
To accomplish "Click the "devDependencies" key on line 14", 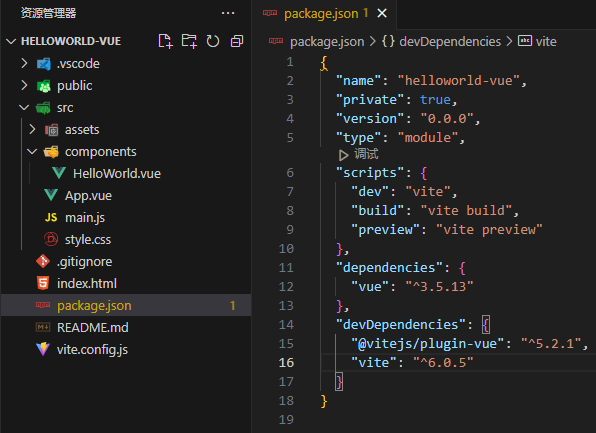I will [x=401, y=324].
